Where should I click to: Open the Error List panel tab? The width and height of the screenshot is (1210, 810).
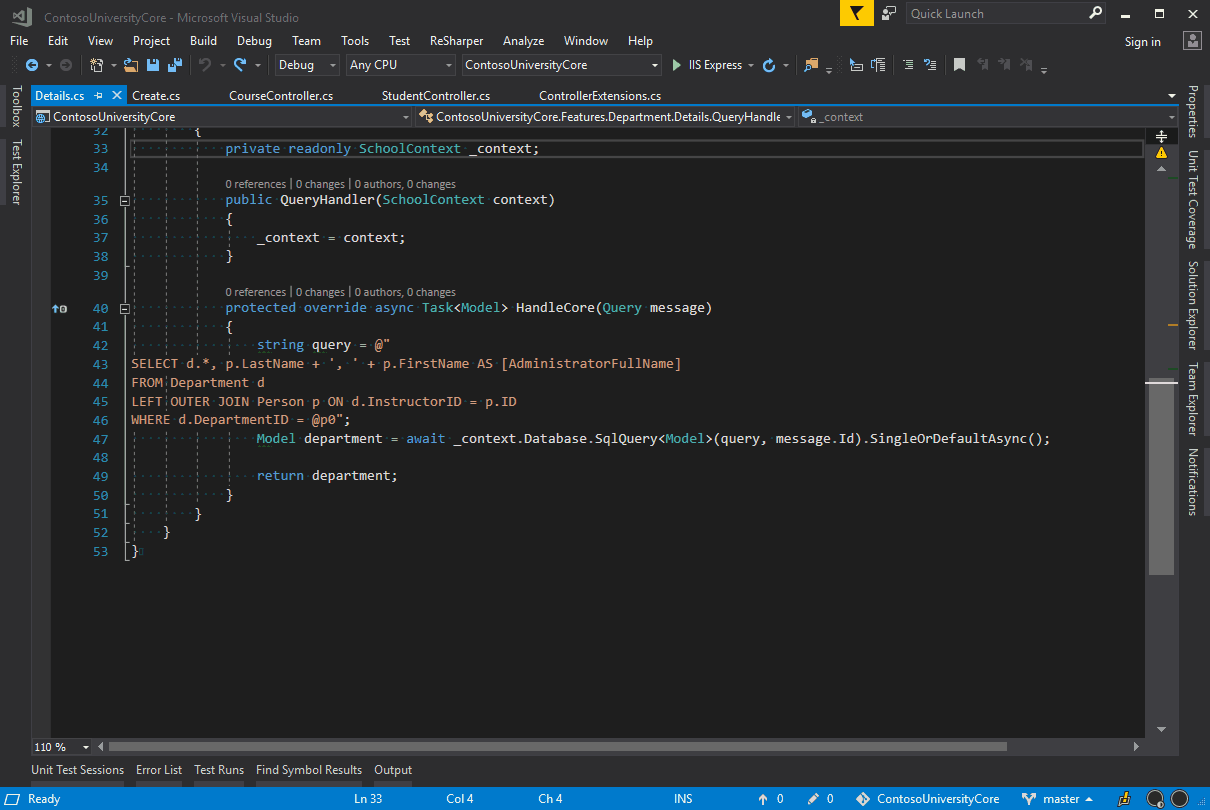tap(159, 770)
